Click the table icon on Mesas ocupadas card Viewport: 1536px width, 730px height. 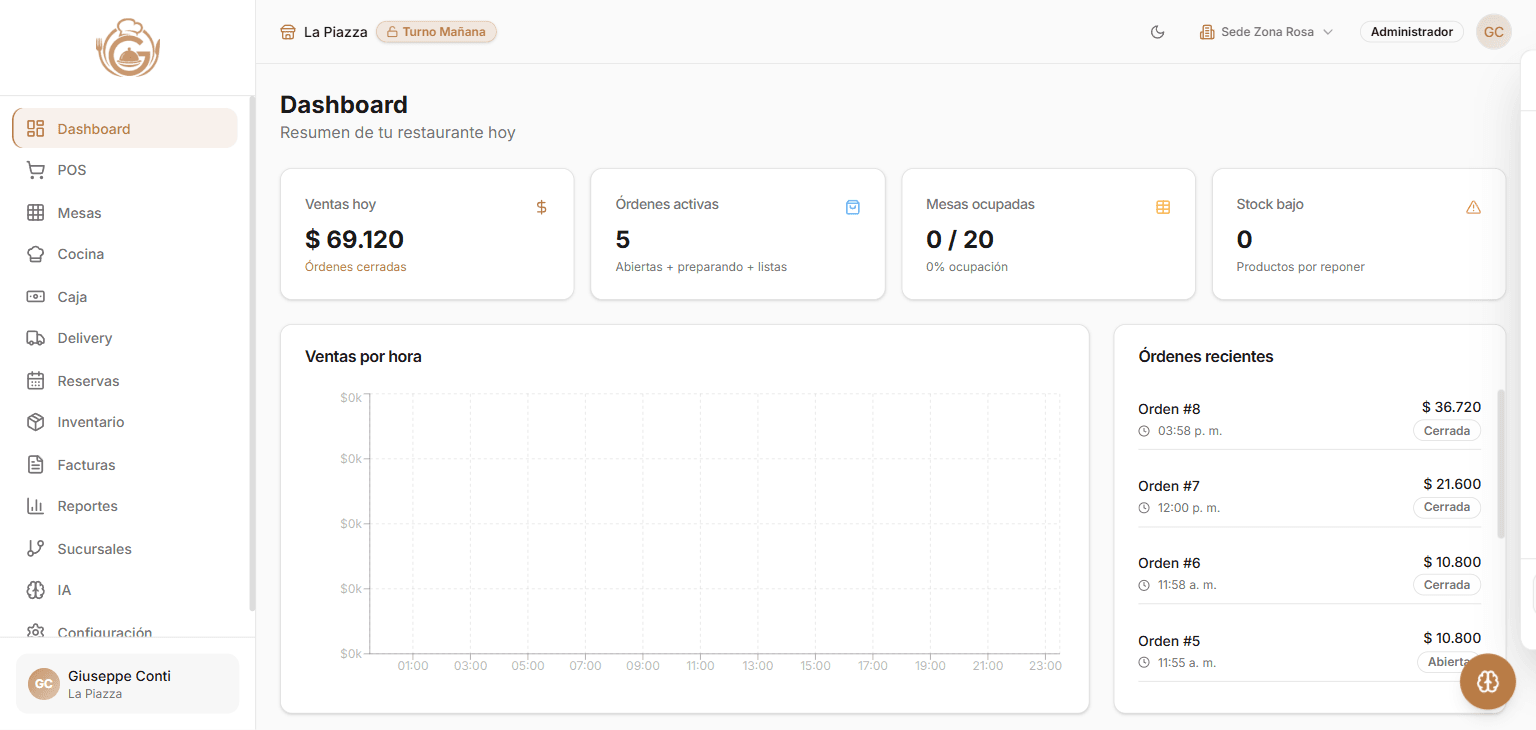[1163, 207]
